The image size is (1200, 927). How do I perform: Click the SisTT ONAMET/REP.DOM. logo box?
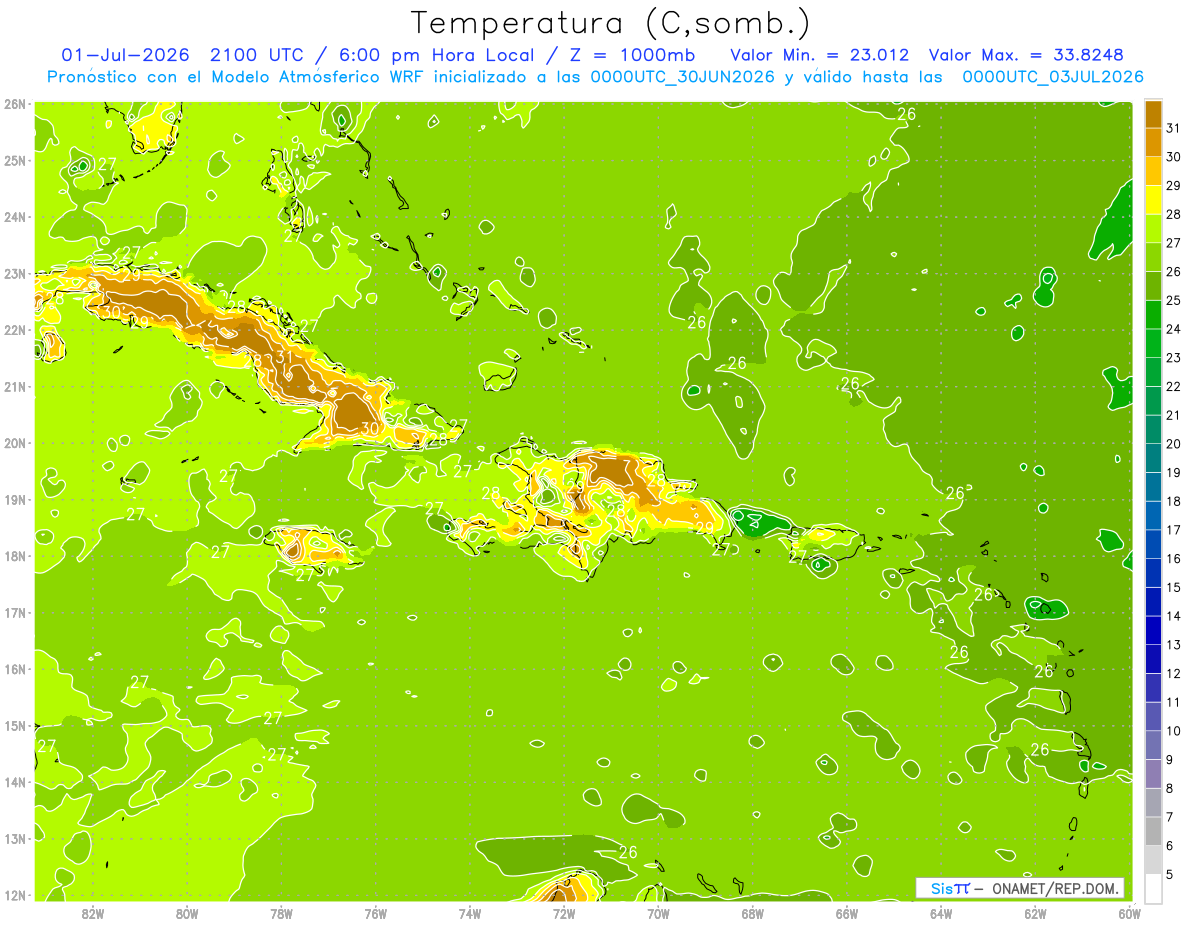click(1019, 888)
